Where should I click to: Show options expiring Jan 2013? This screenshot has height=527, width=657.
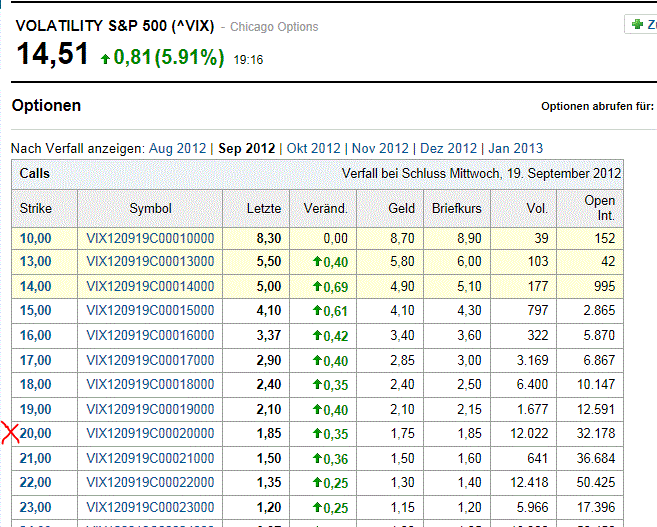tap(515, 148)
